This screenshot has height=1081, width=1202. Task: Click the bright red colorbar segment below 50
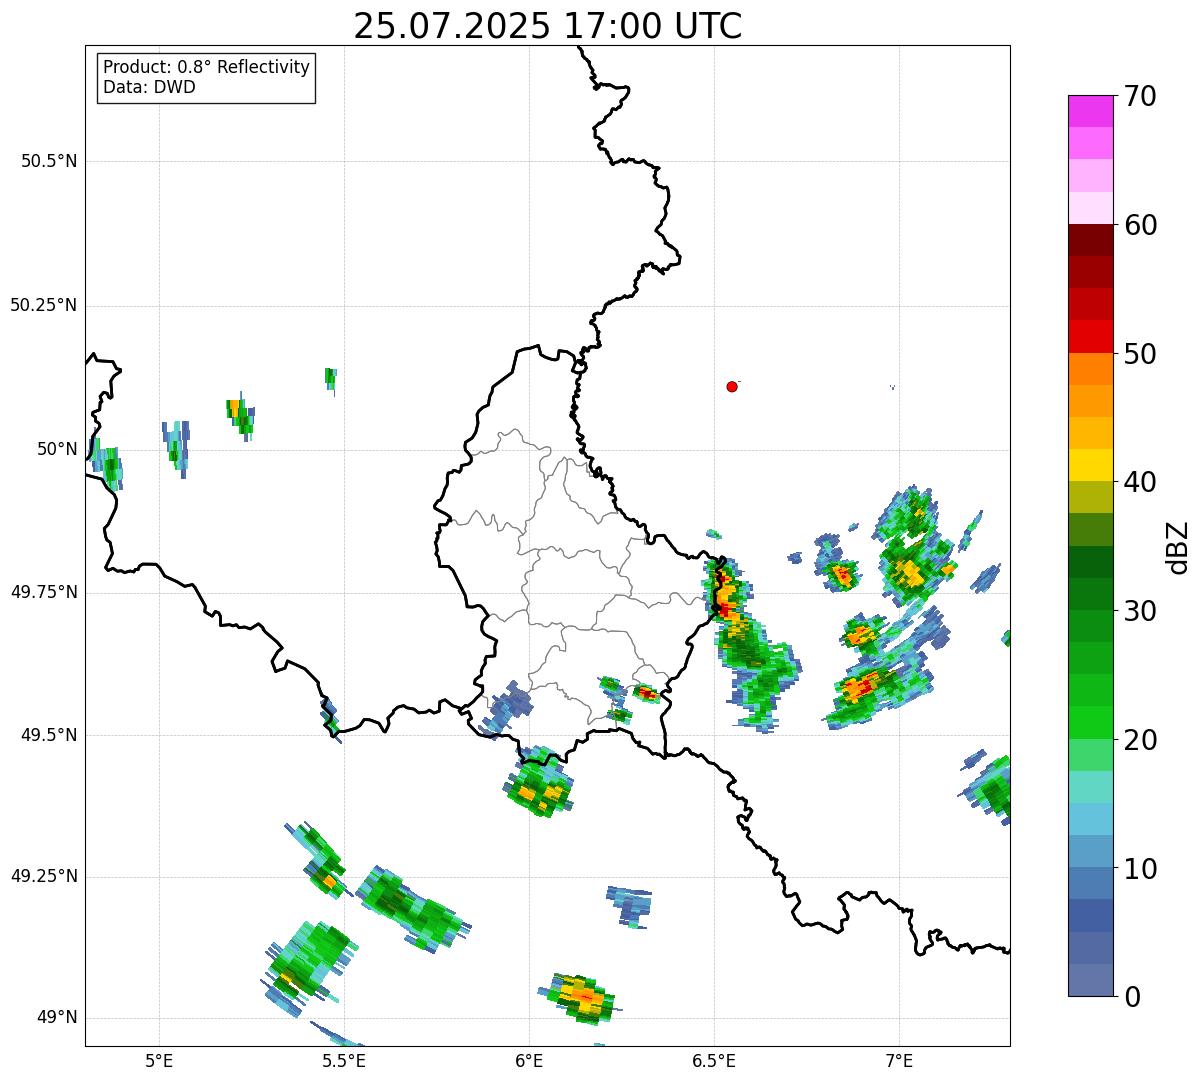click(1090, 336)
